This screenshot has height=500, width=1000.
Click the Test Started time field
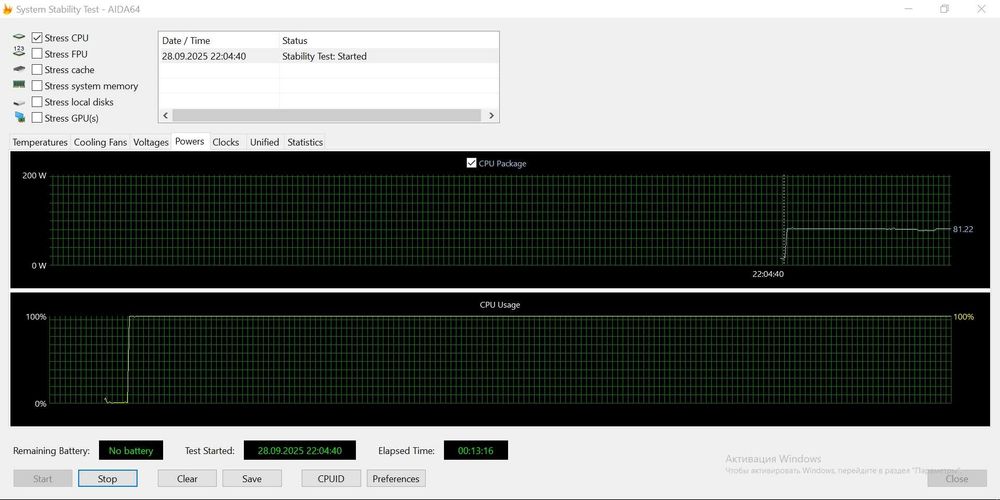tap(300, 450)
